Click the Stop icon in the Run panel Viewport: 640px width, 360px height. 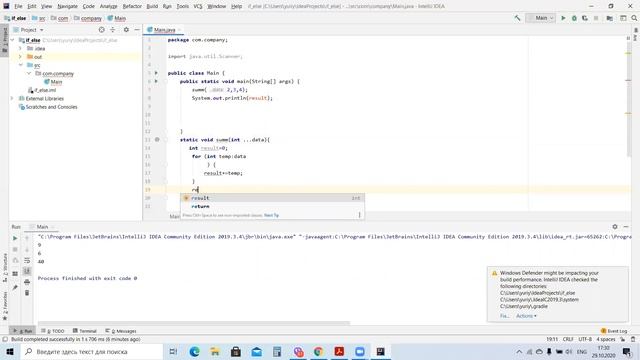pyautogui.click(x=15, y=249)
